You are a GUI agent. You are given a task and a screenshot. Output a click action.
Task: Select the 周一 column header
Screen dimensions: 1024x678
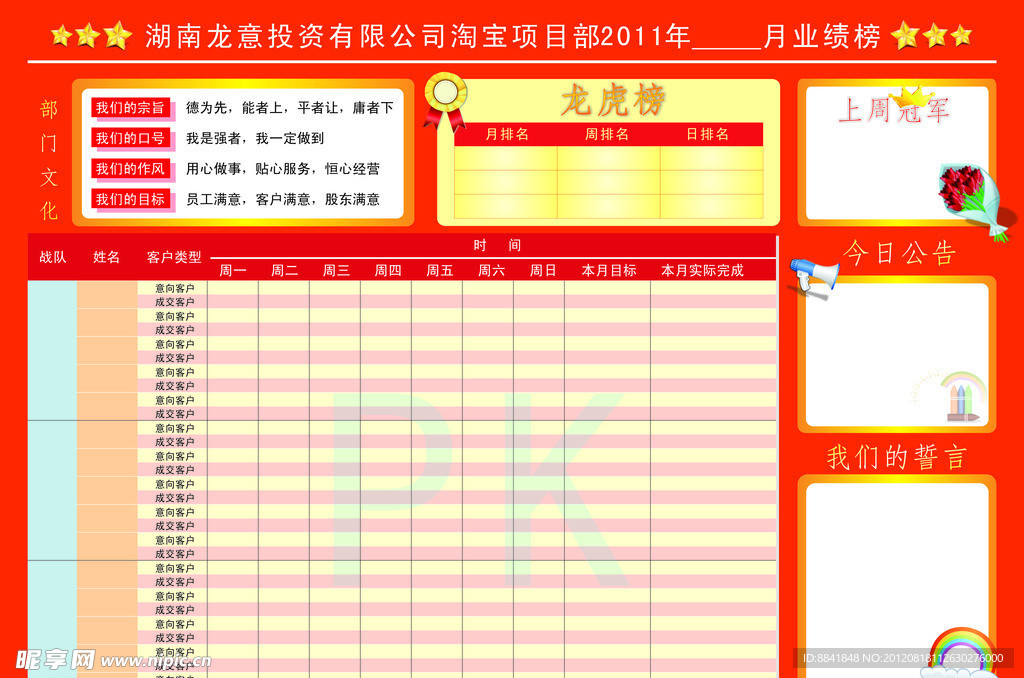pyautogui.click(x=233, y=270)
